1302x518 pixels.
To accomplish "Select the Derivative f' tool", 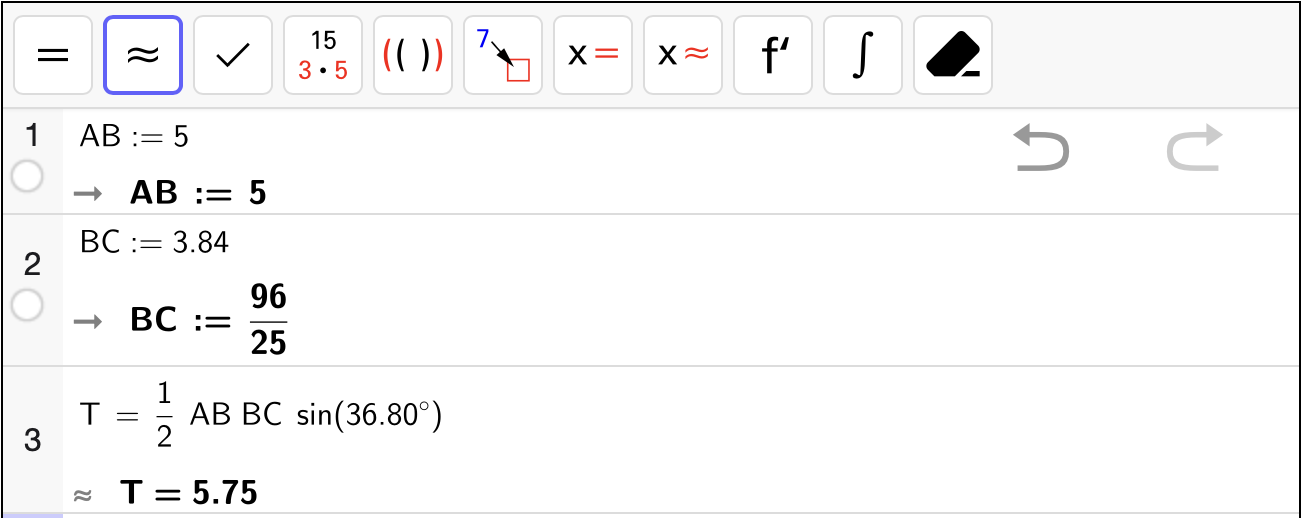I will 773,55.
